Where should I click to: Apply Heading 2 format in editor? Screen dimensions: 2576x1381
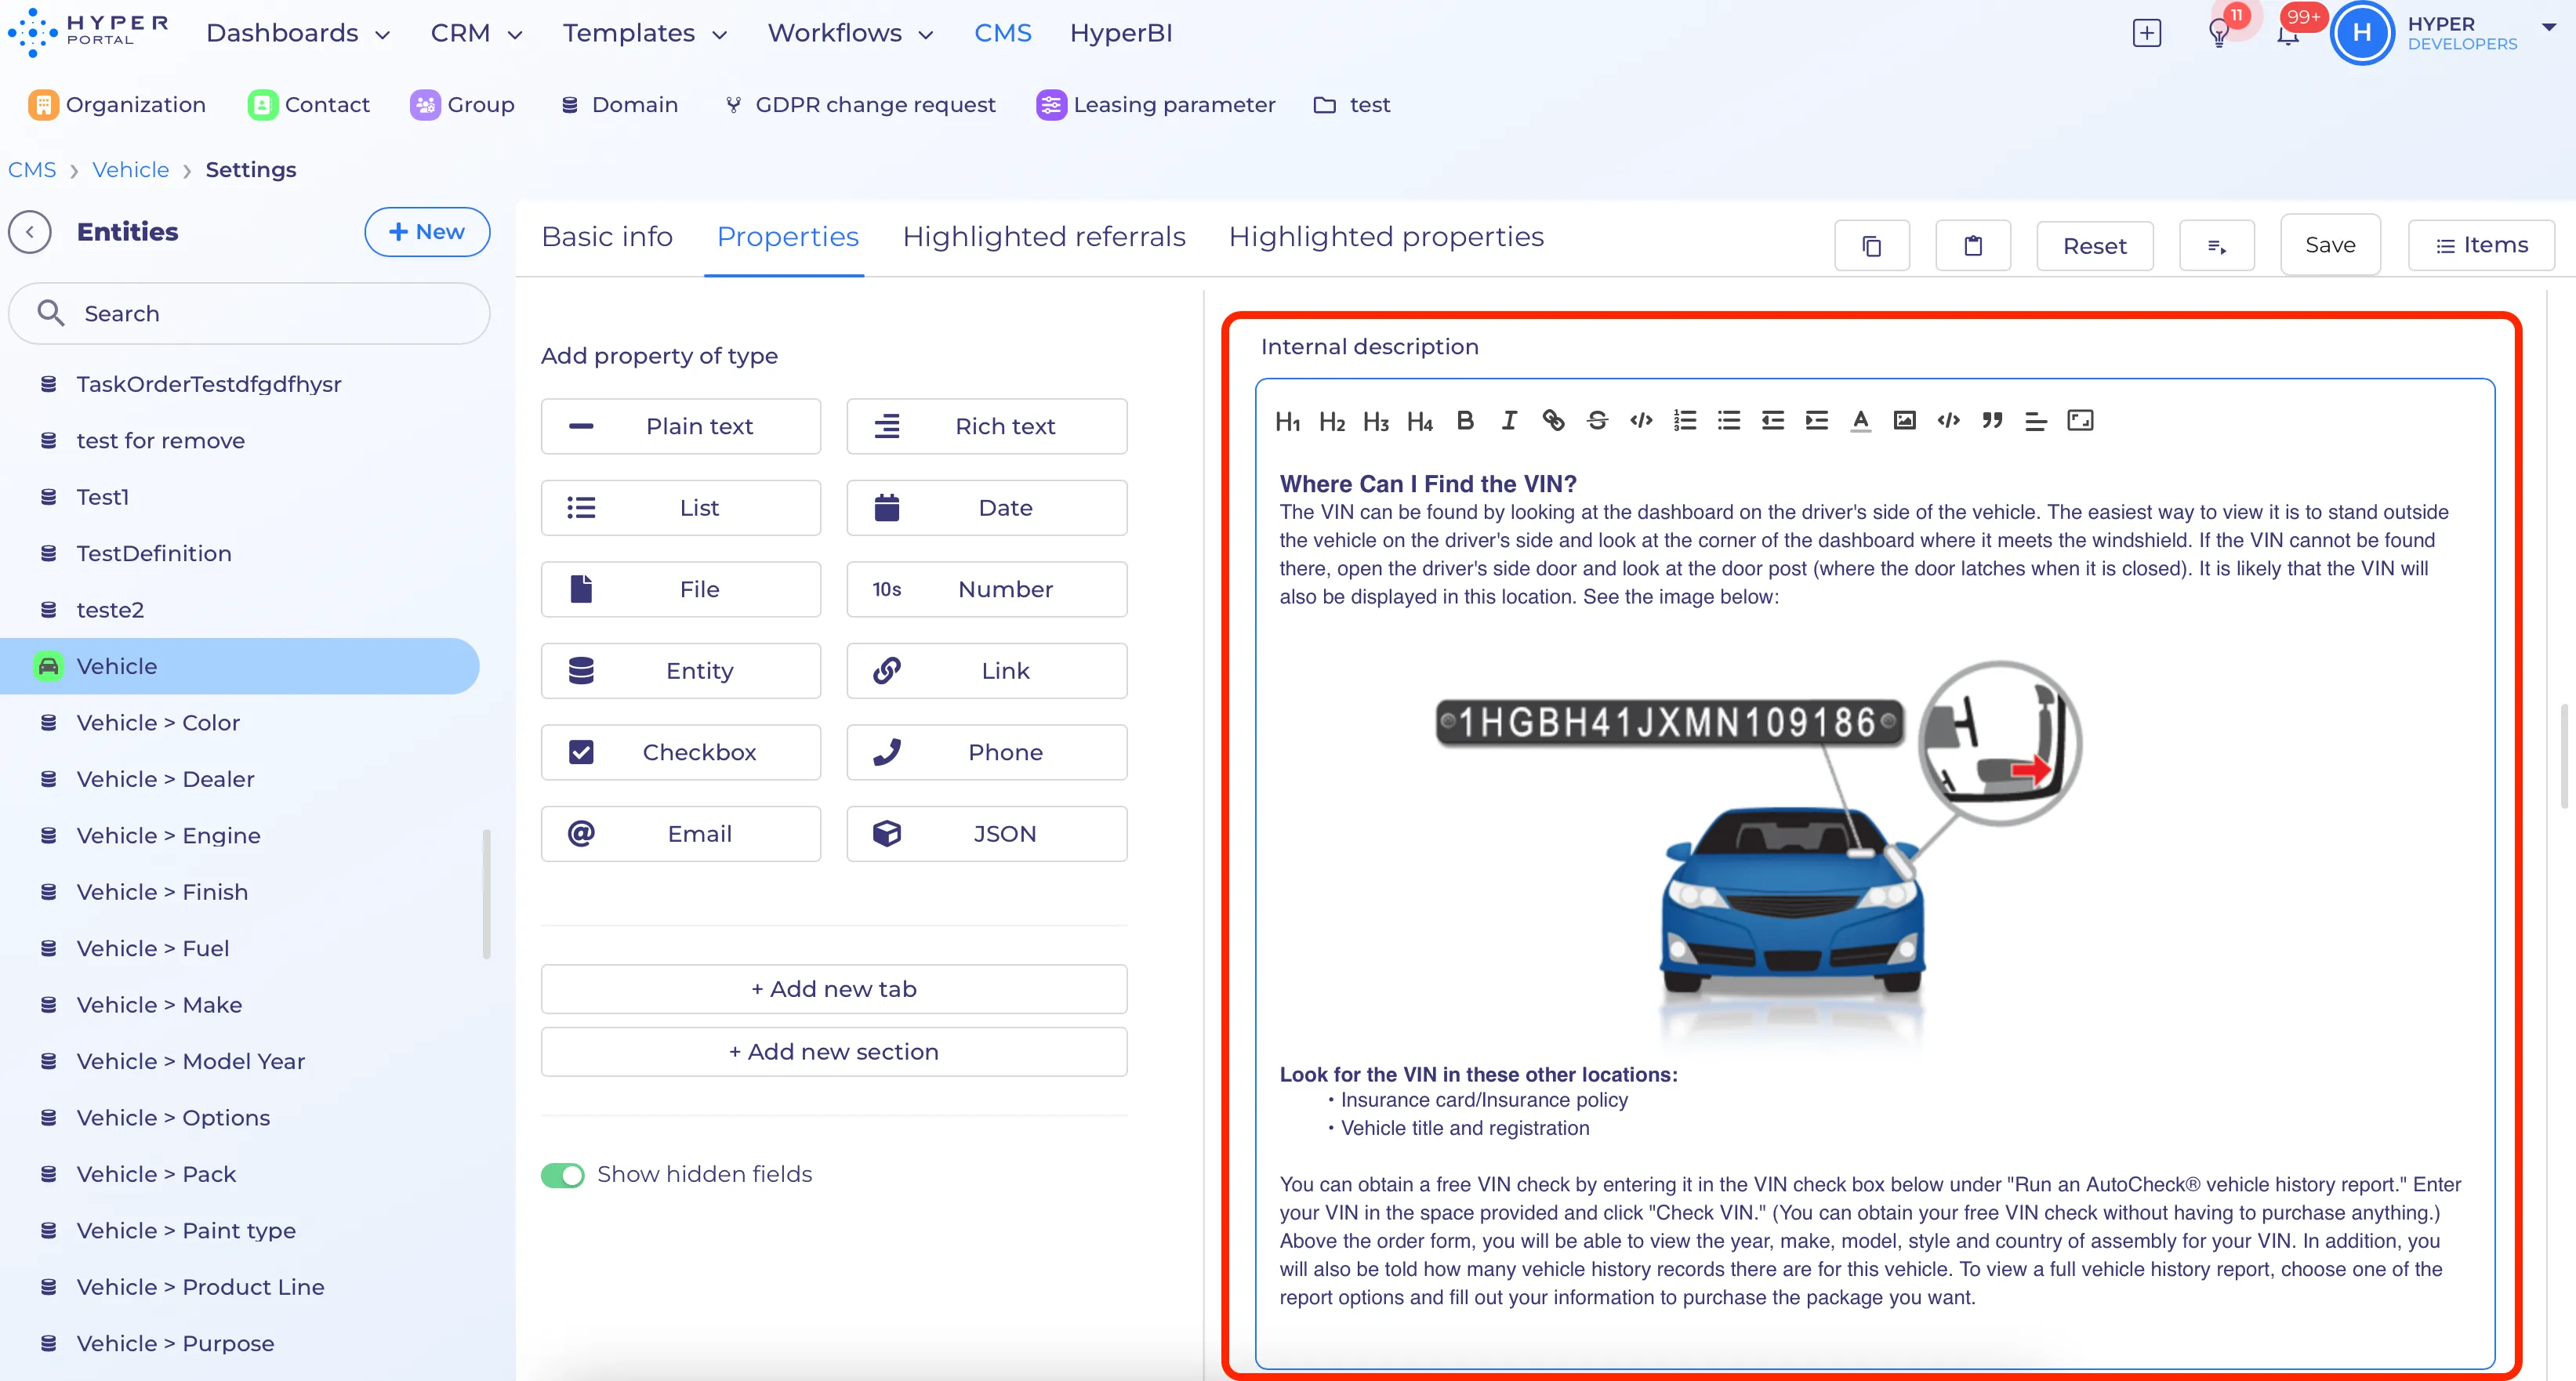[1331, 421]
